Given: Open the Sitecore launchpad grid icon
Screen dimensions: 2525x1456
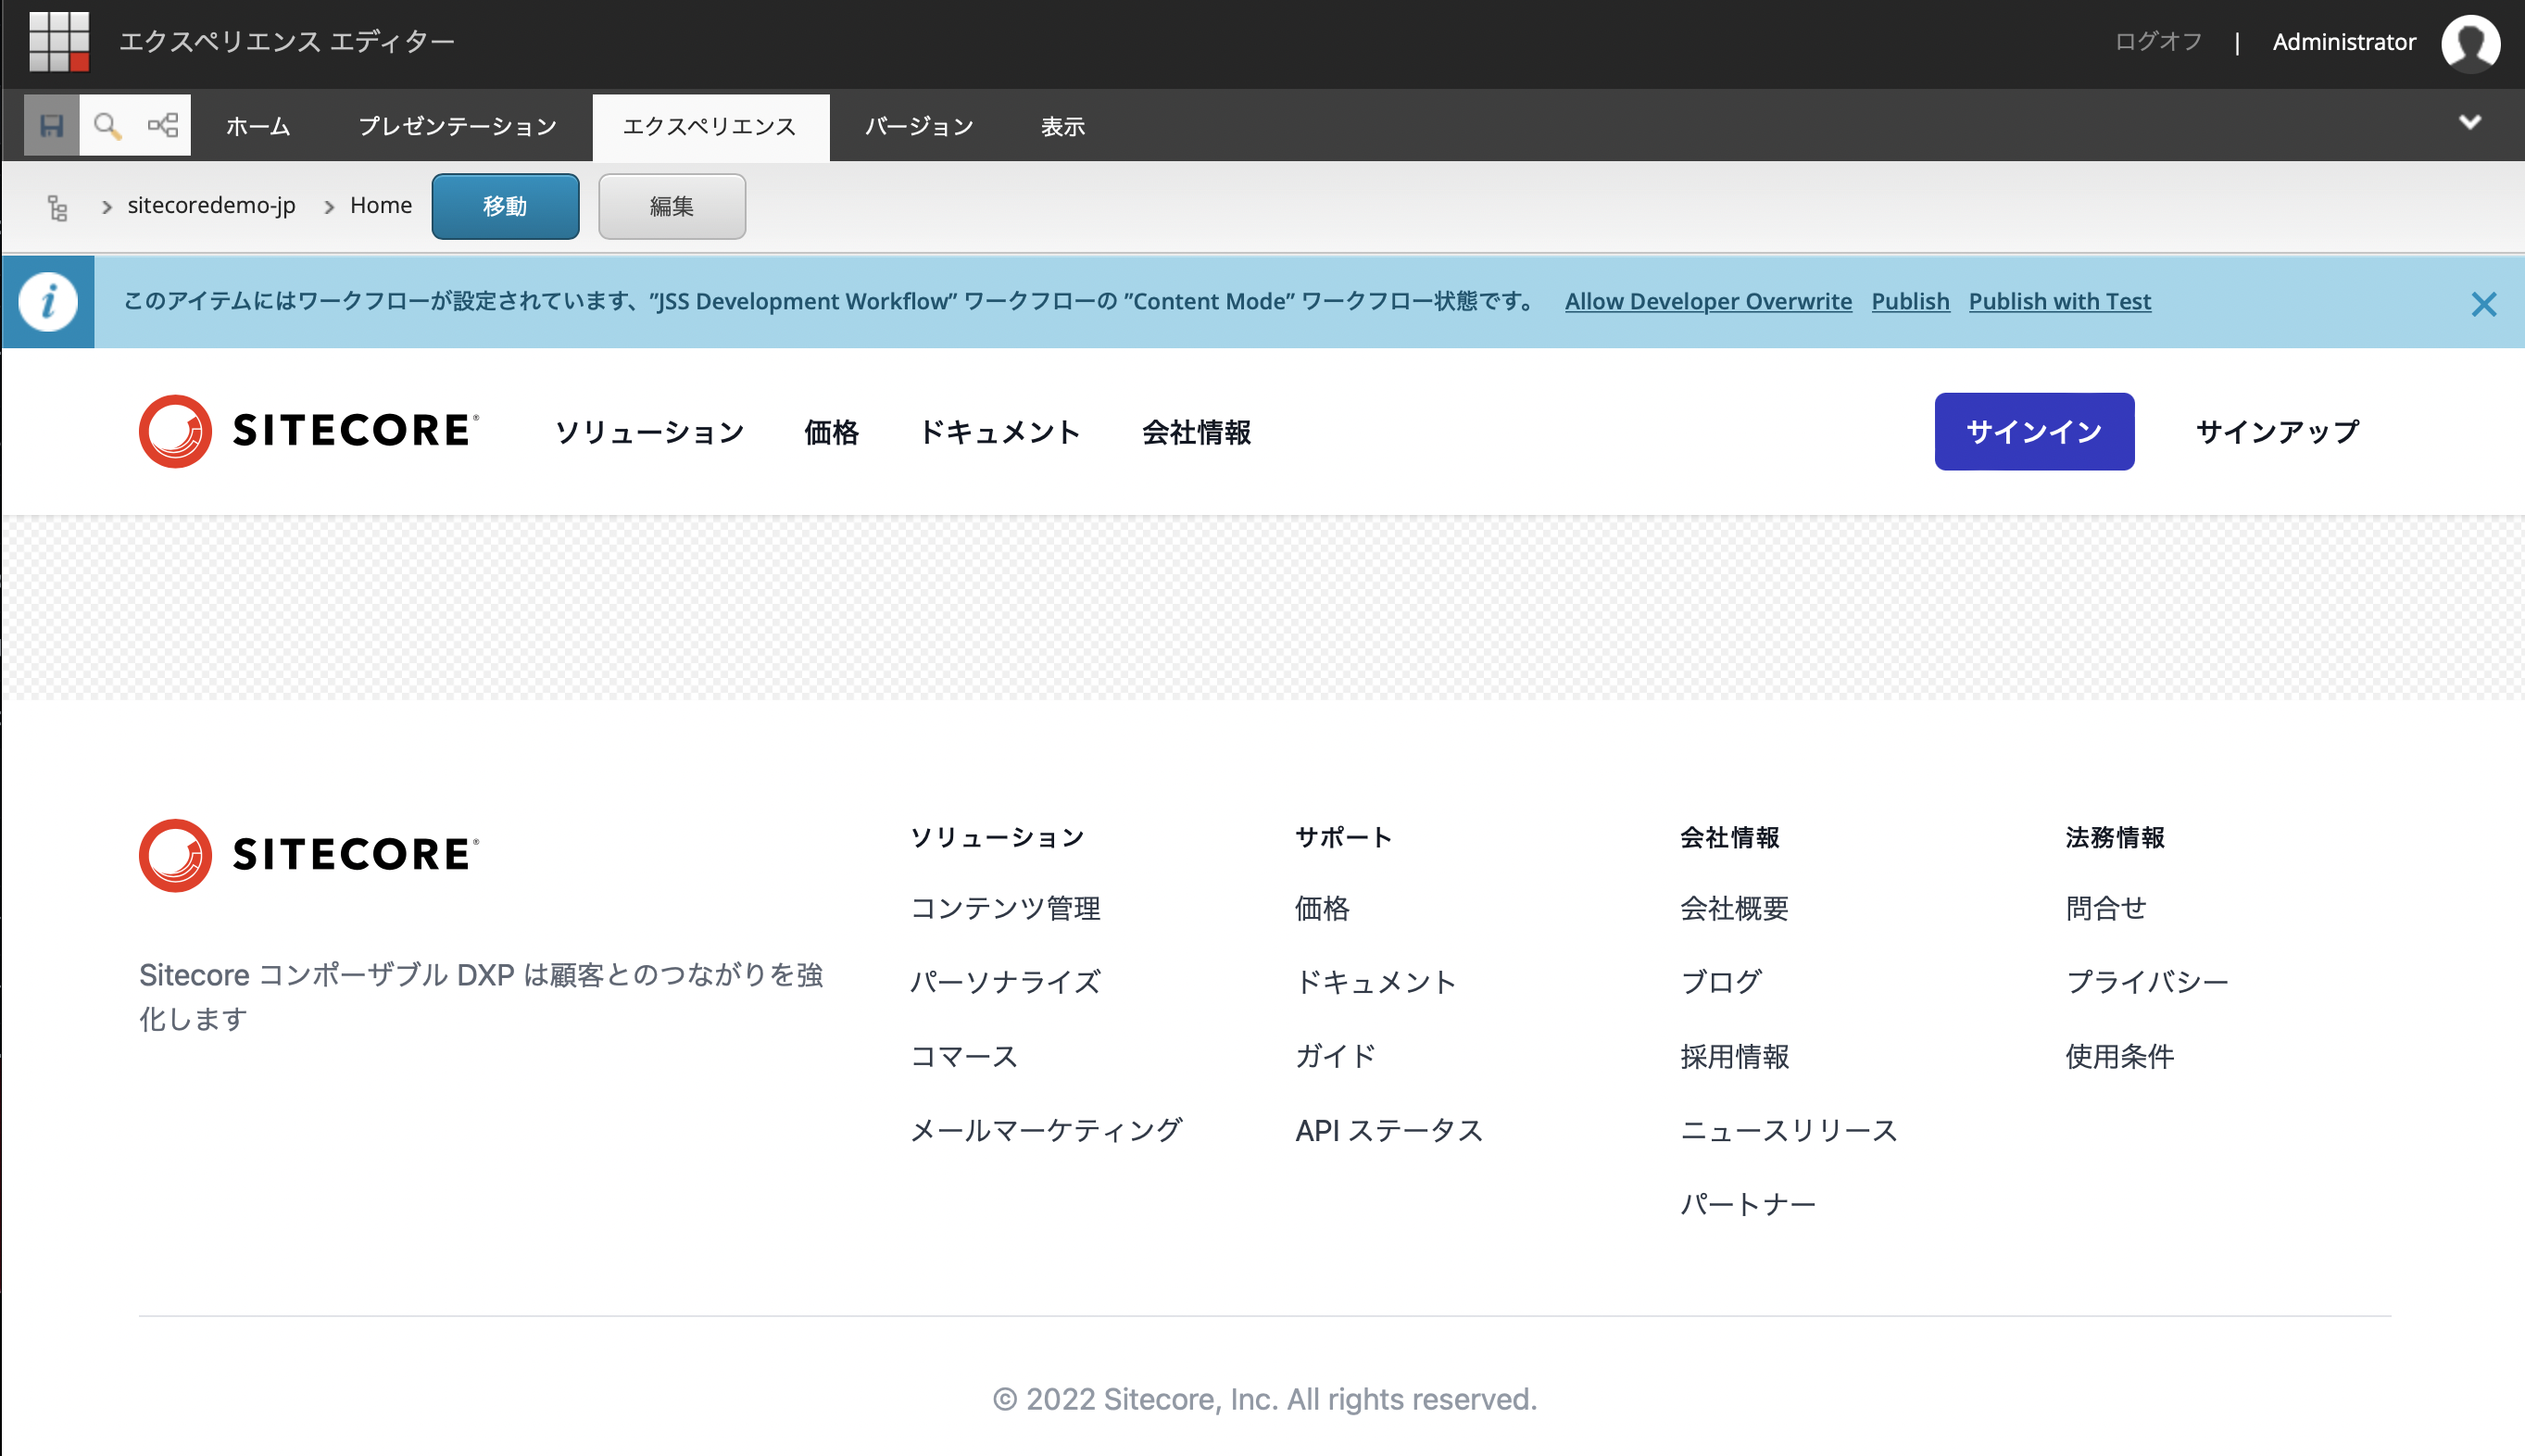Looking at the screenshot, I should click(x=59, y=41).
